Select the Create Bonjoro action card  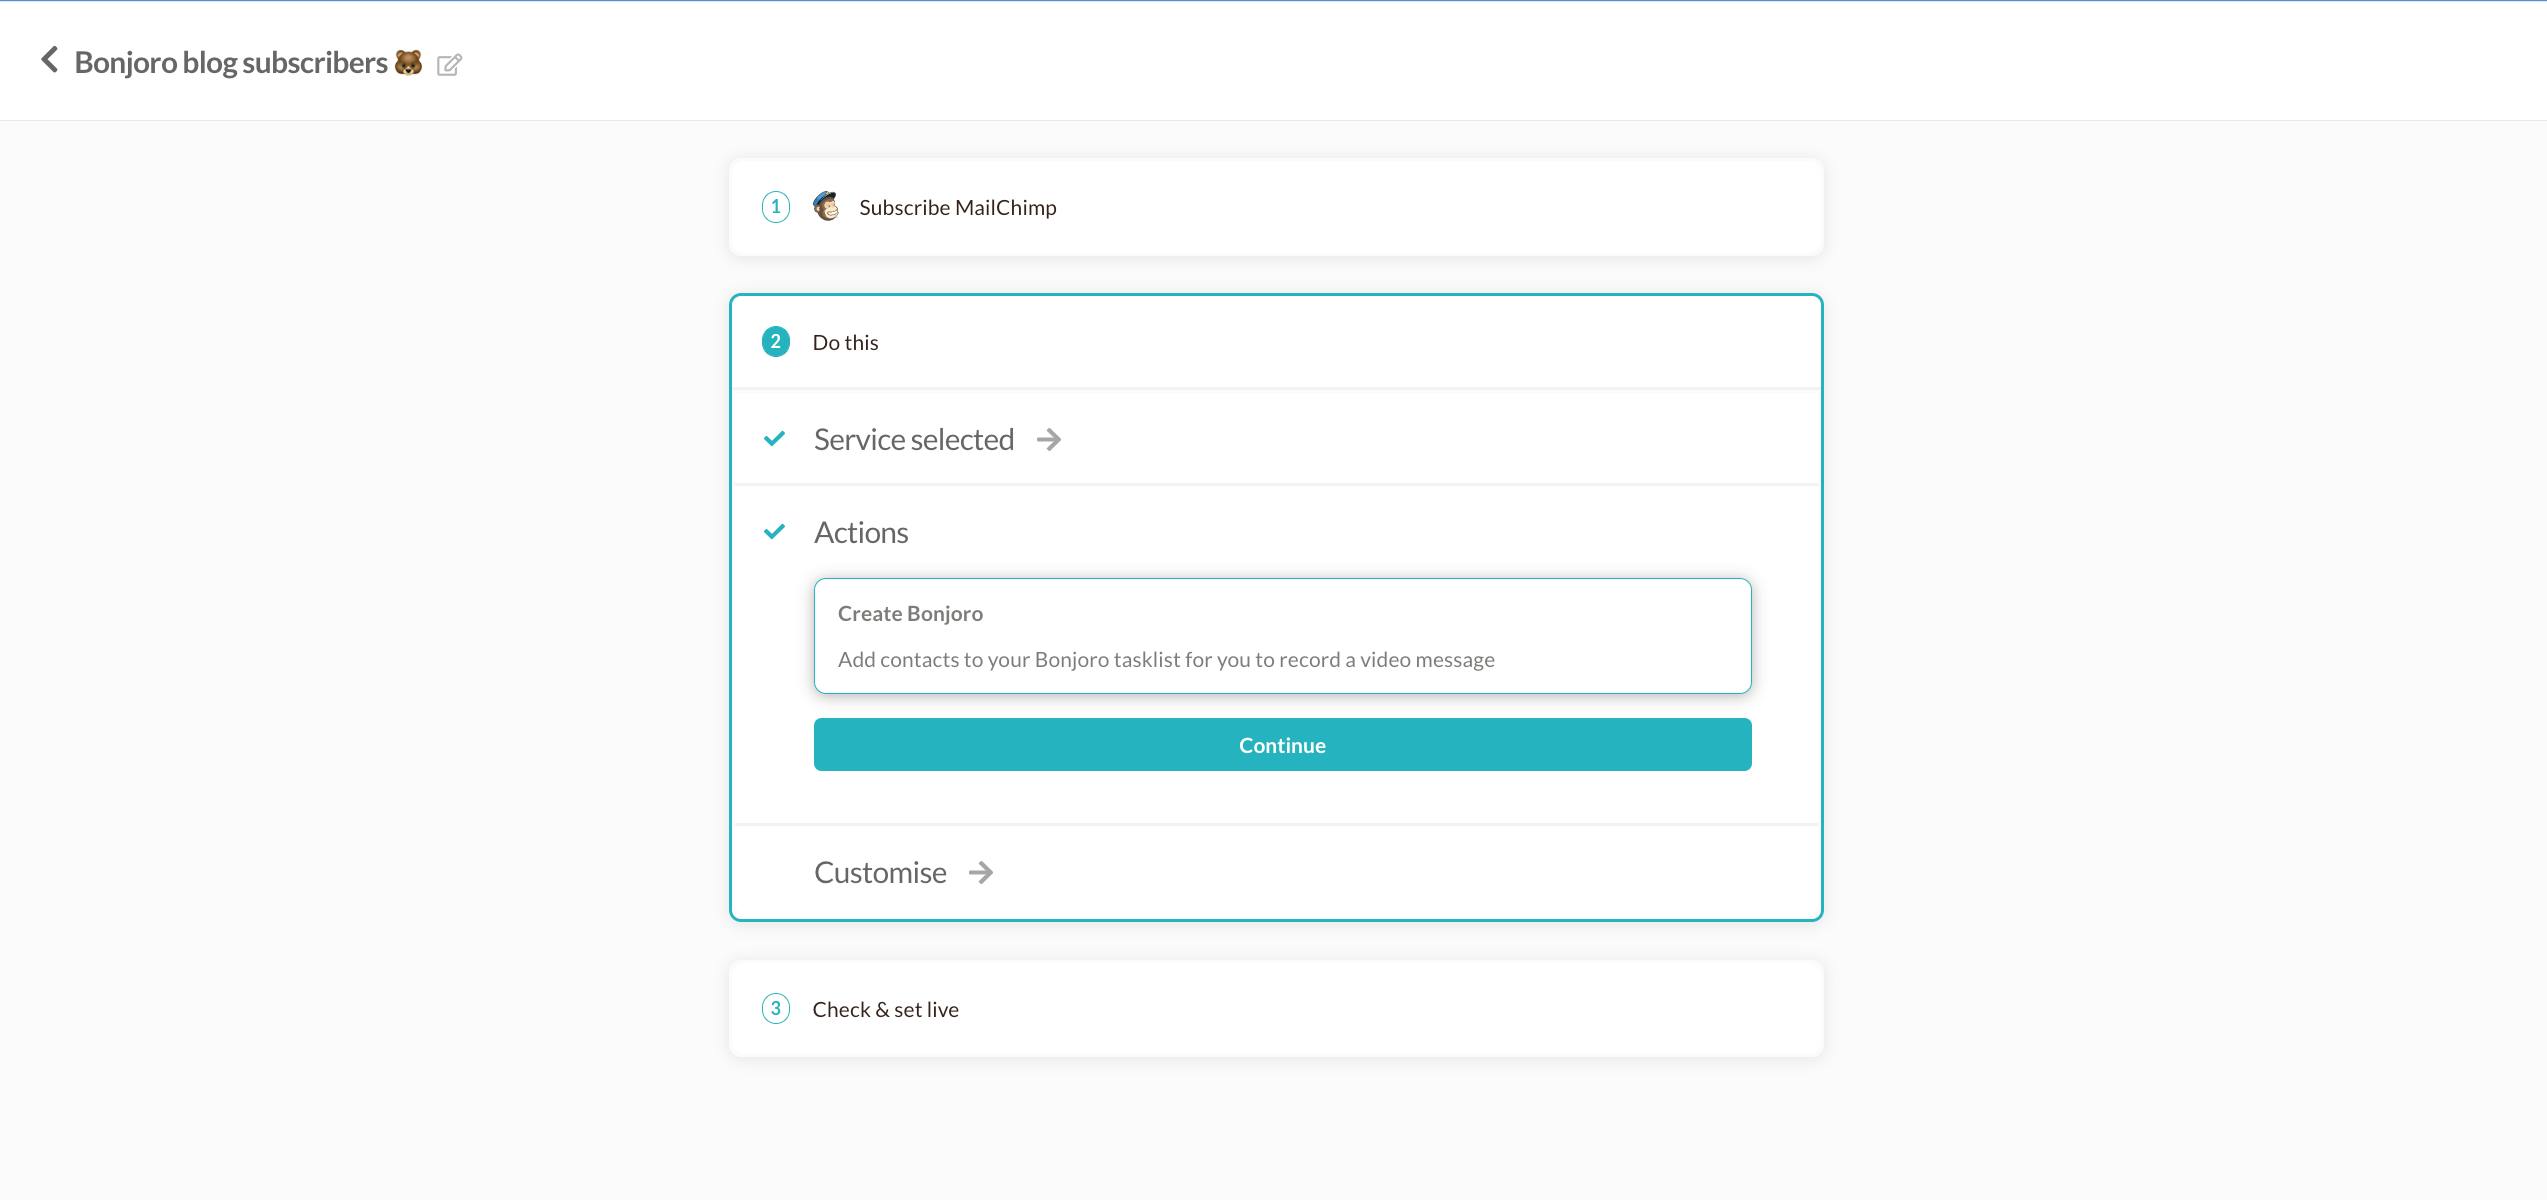click(1282, 636)
